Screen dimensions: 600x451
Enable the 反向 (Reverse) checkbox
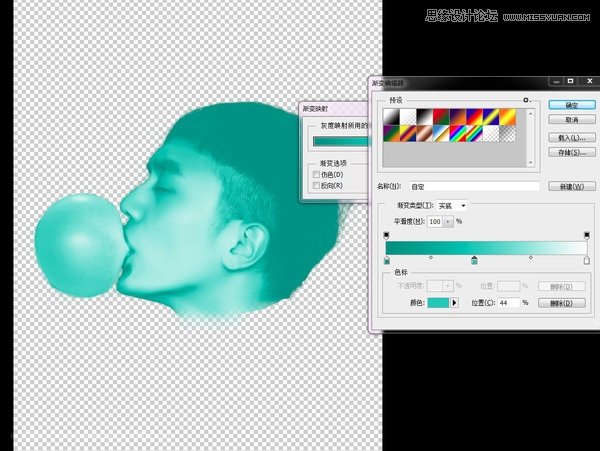coord(317,185)
